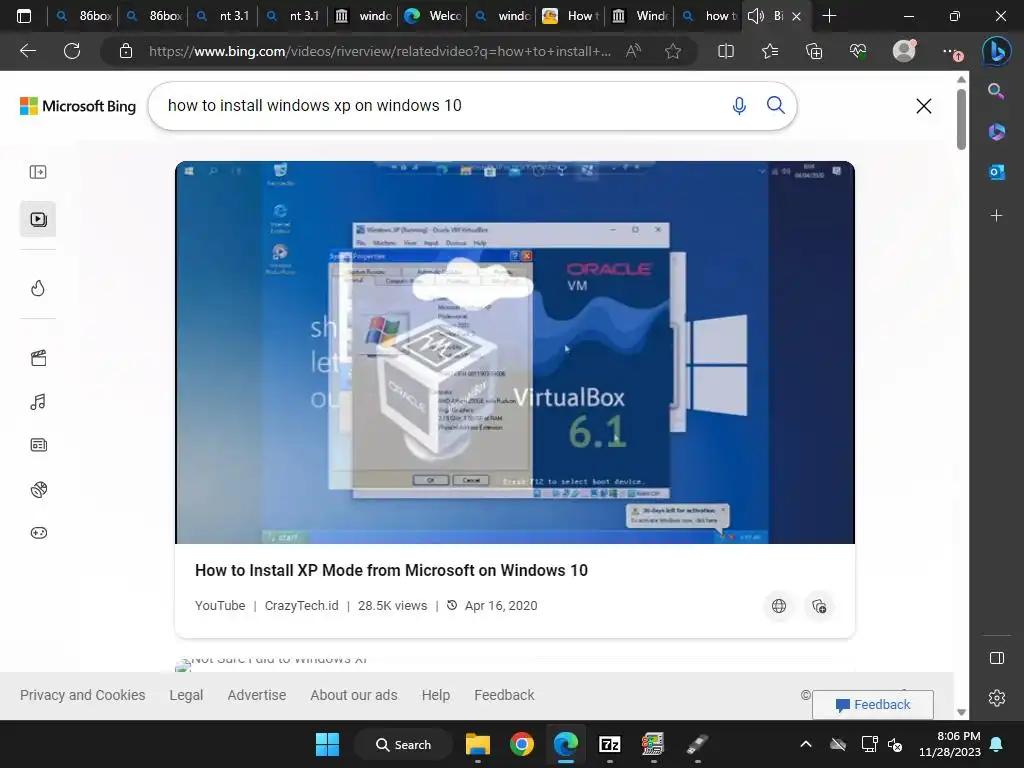Image resolution: width=1024 pixels, height=768 pixels.
Task: Open Outlook icon in Edge sidebar
Action: [996, 172]
